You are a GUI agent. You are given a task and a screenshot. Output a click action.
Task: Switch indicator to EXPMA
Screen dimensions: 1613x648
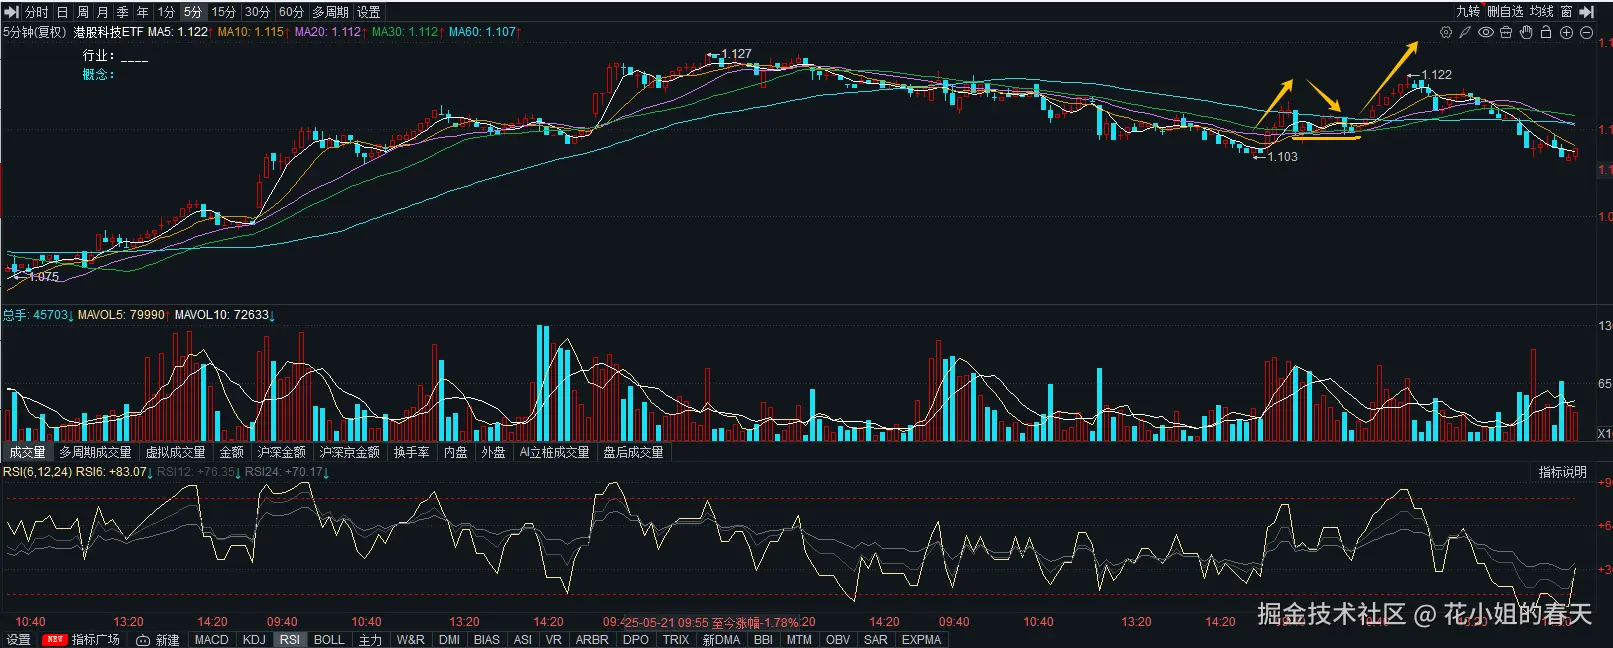[x=921, y=640]
